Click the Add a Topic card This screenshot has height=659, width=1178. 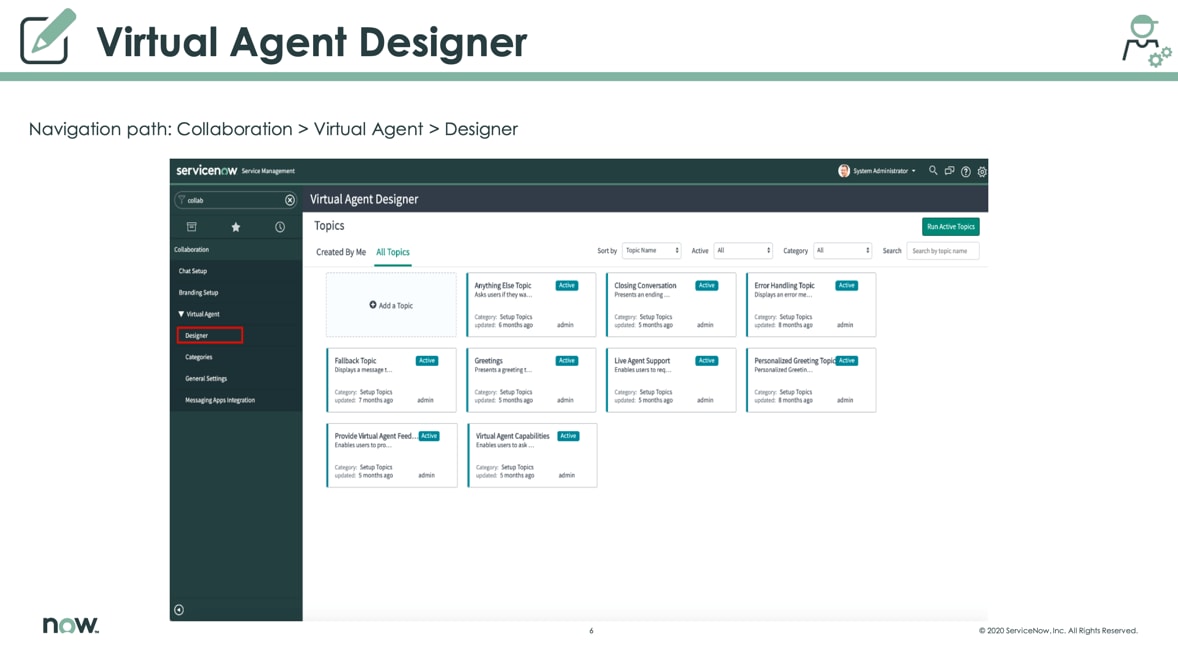click(x=391, y=305)
